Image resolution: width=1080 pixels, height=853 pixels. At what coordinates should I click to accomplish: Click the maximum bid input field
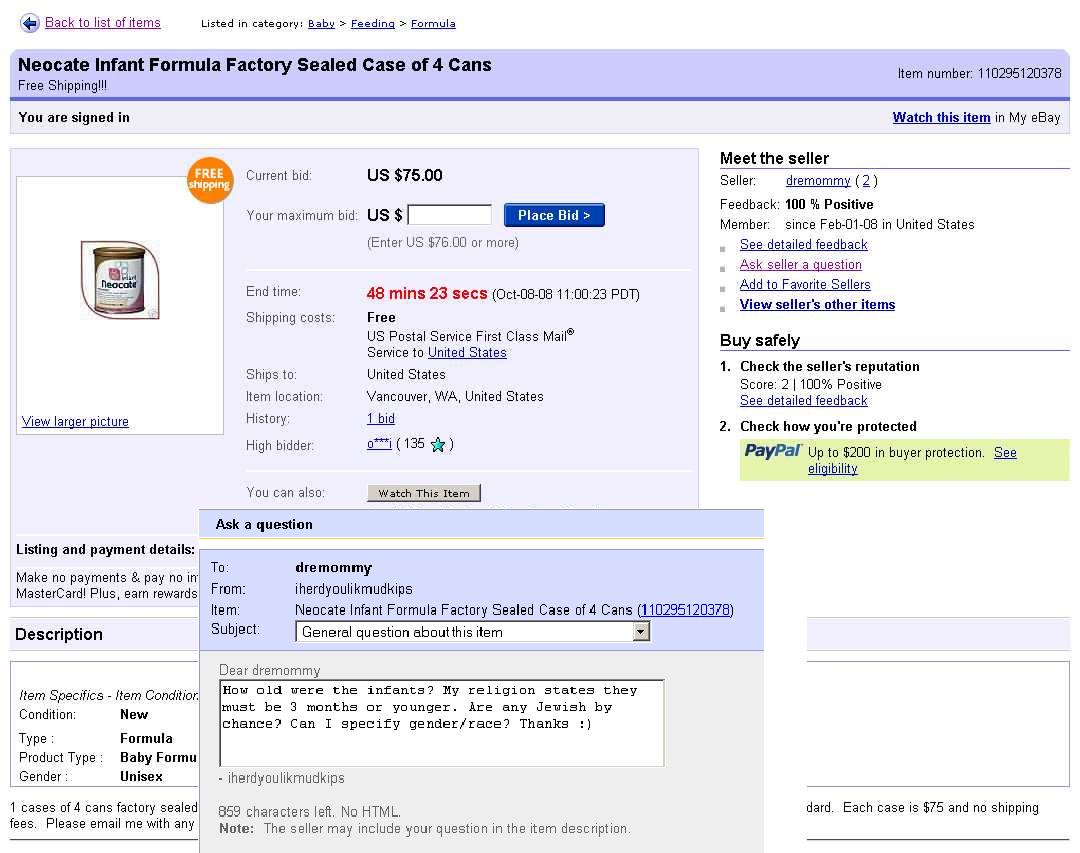[450, 215]
